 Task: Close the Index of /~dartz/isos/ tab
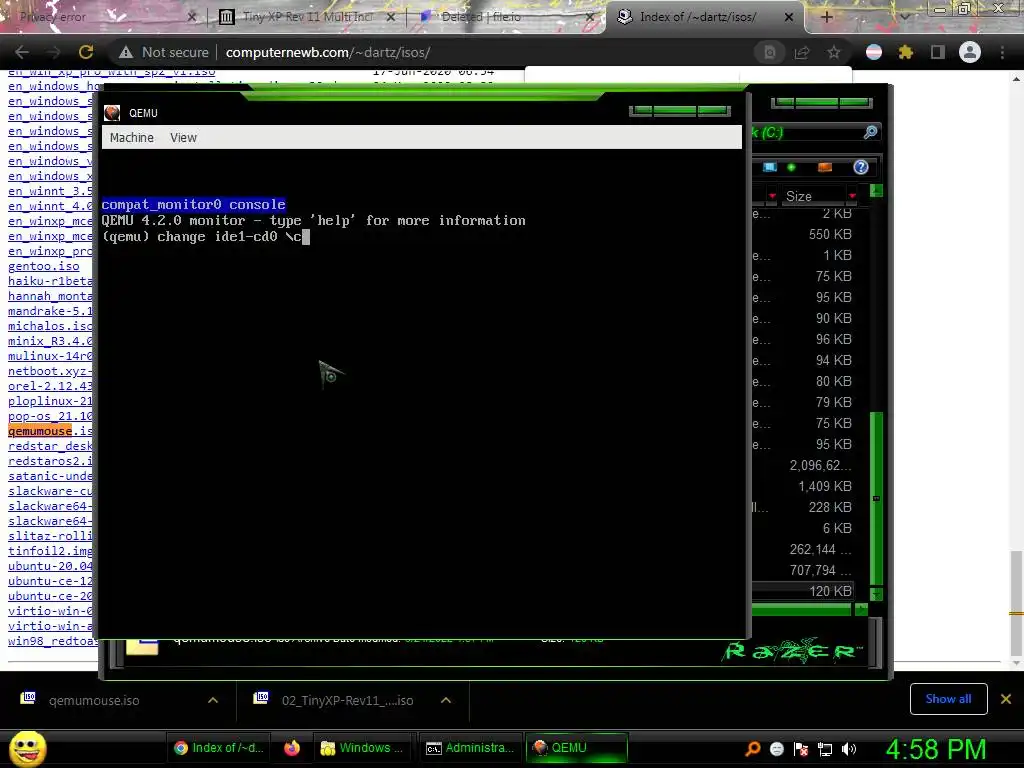point(789,17)
